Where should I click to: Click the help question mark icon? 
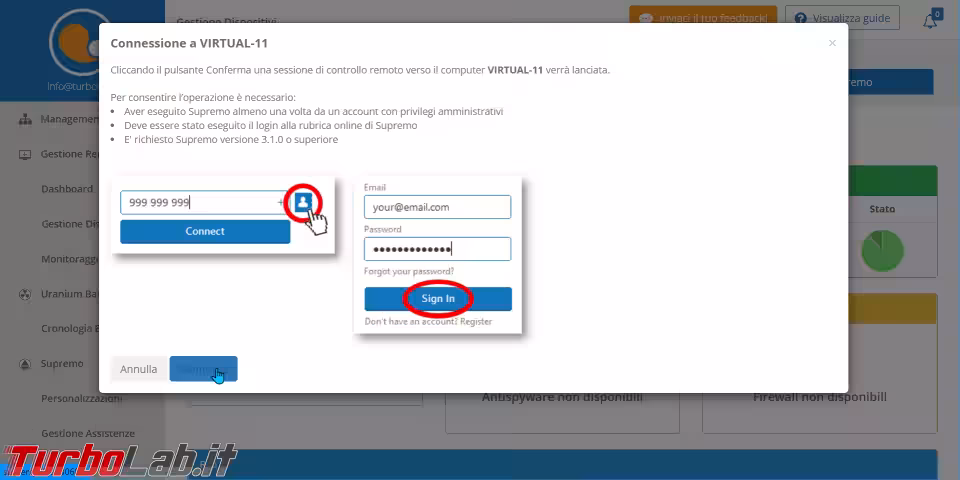[x=800, y=18]
